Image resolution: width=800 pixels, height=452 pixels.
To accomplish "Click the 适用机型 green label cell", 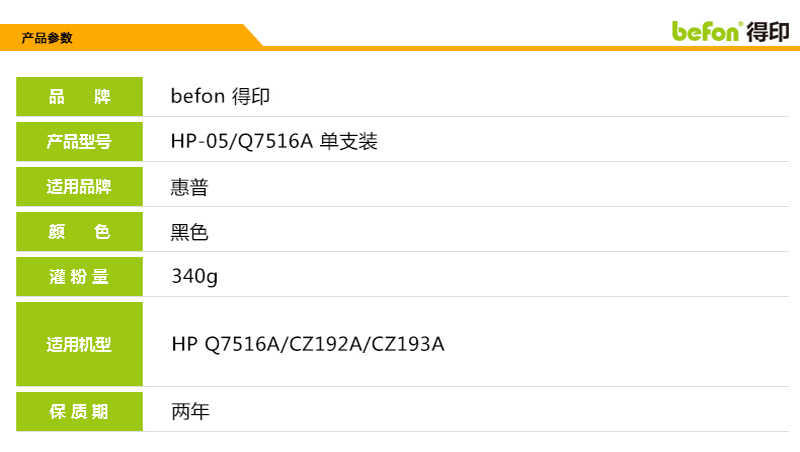I will (x=80, y=344).
